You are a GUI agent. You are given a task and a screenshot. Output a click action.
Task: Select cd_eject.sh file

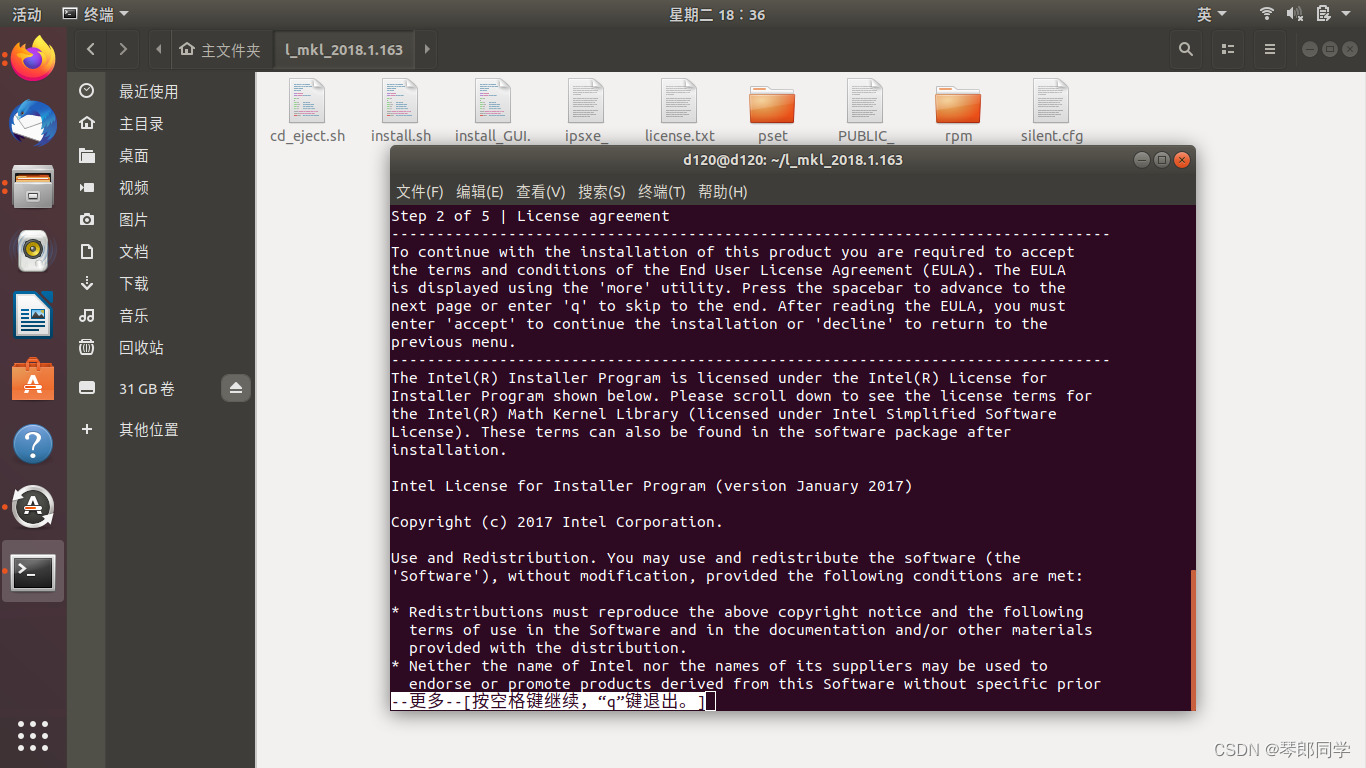[307, 111]
